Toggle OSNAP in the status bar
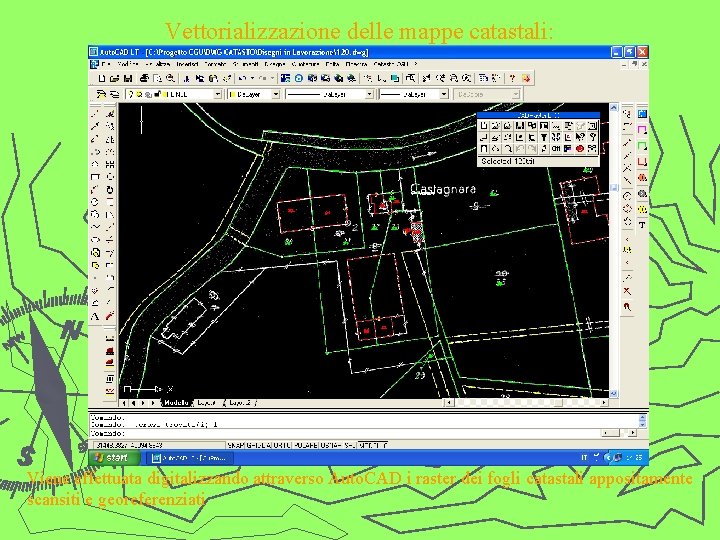720x540 pixels. click(x=331, y=445)
